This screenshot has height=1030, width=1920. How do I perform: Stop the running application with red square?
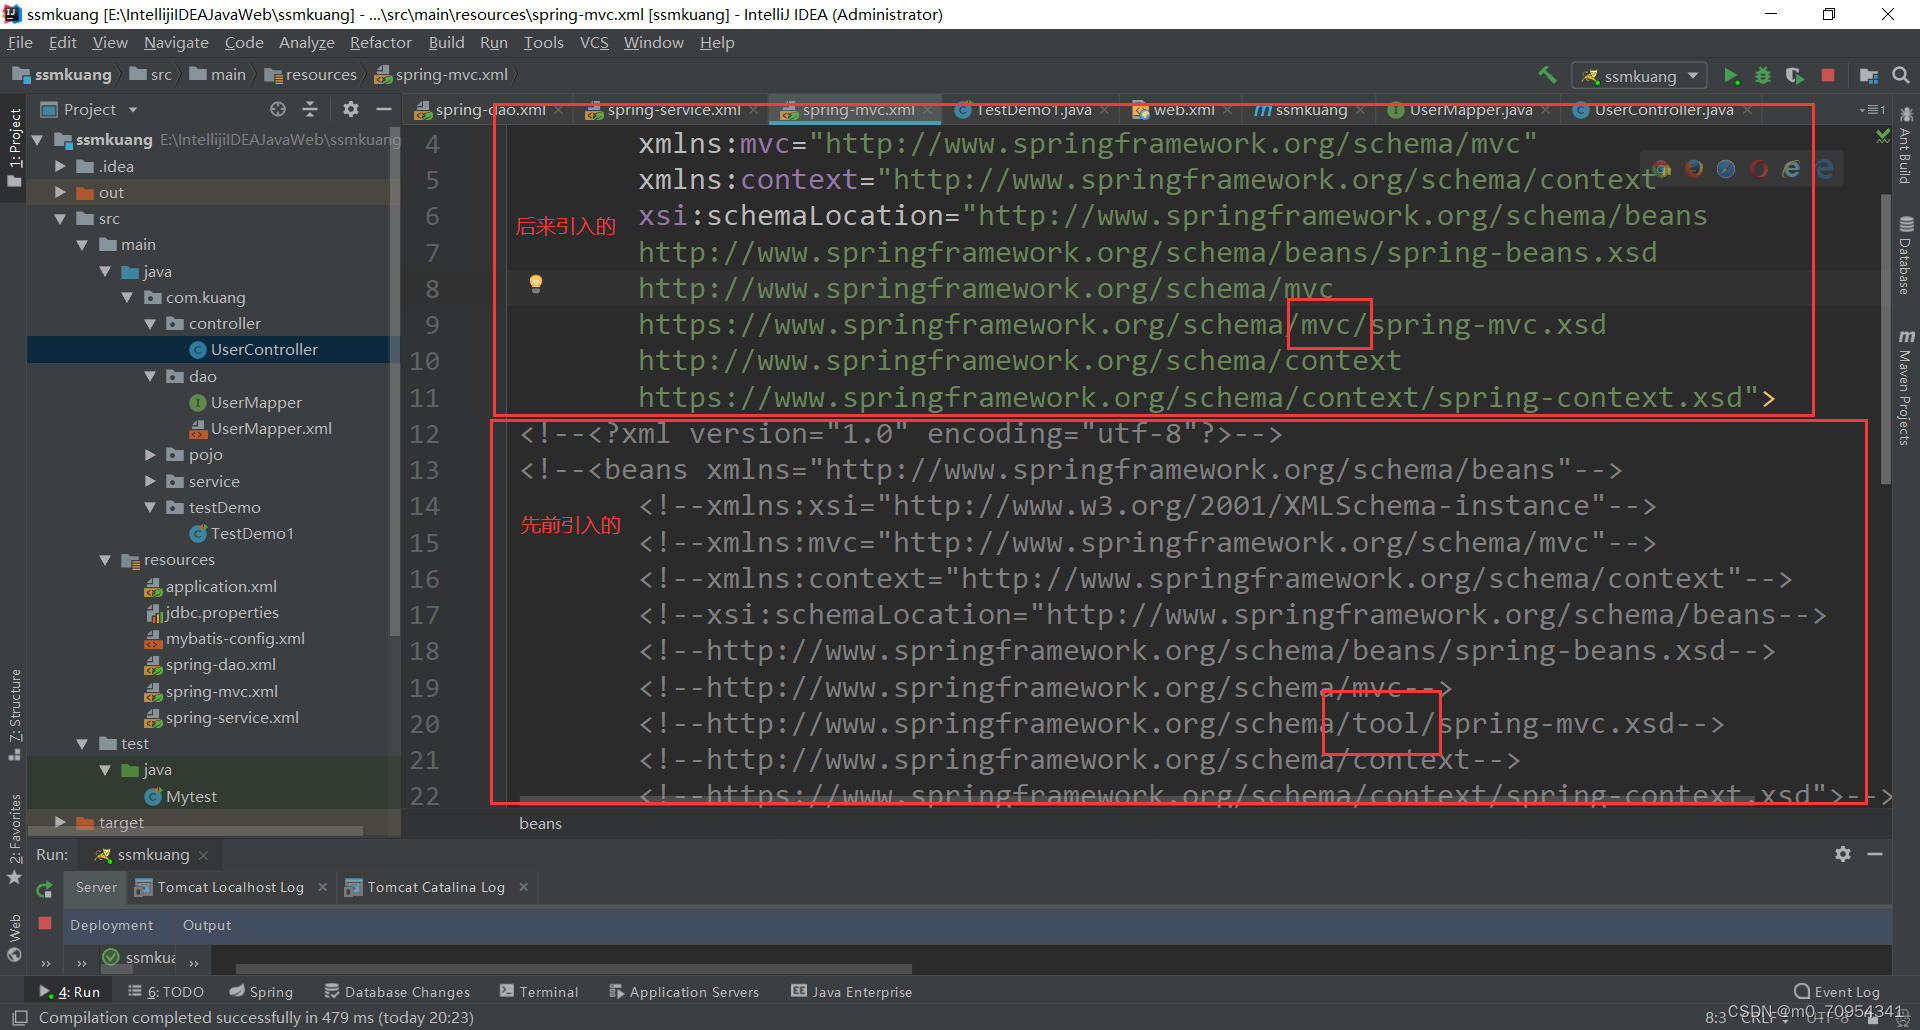1829,75
